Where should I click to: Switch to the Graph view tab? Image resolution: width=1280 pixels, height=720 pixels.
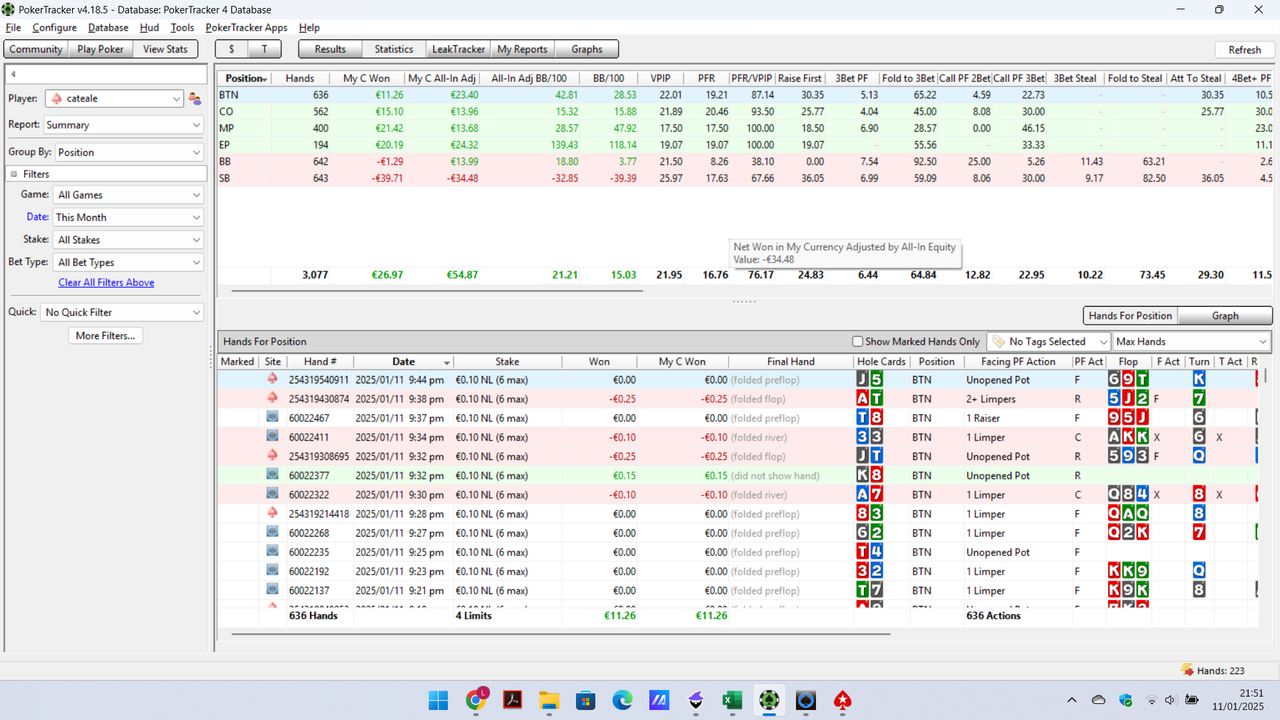[1225, 316]
